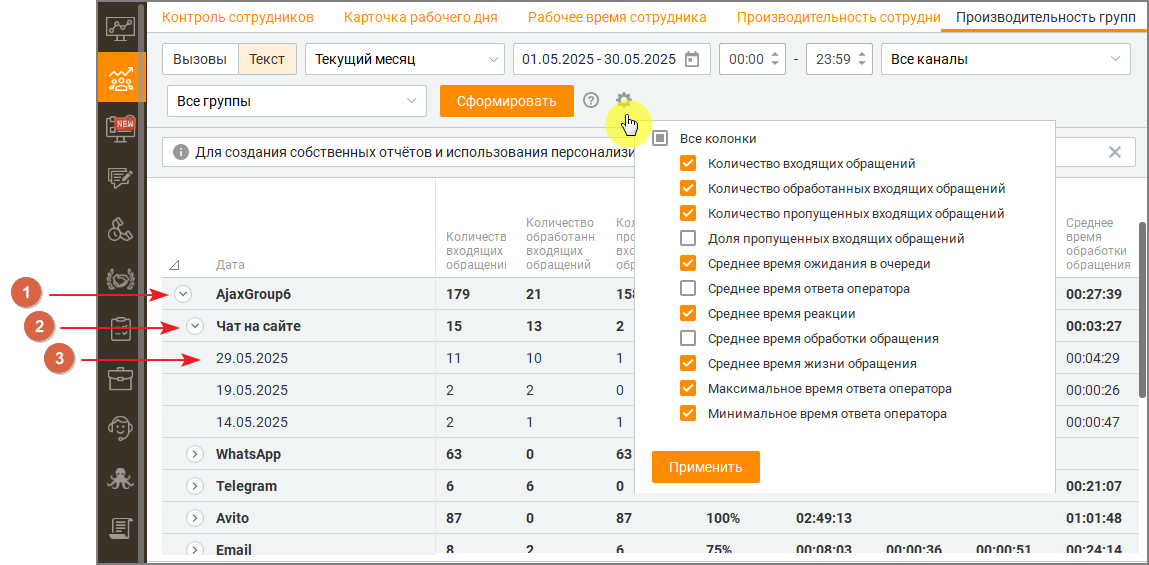Screen dimensions: 1149x565
Task: Switch to Производительность сотрудников tab
Action: coord(839,17)
